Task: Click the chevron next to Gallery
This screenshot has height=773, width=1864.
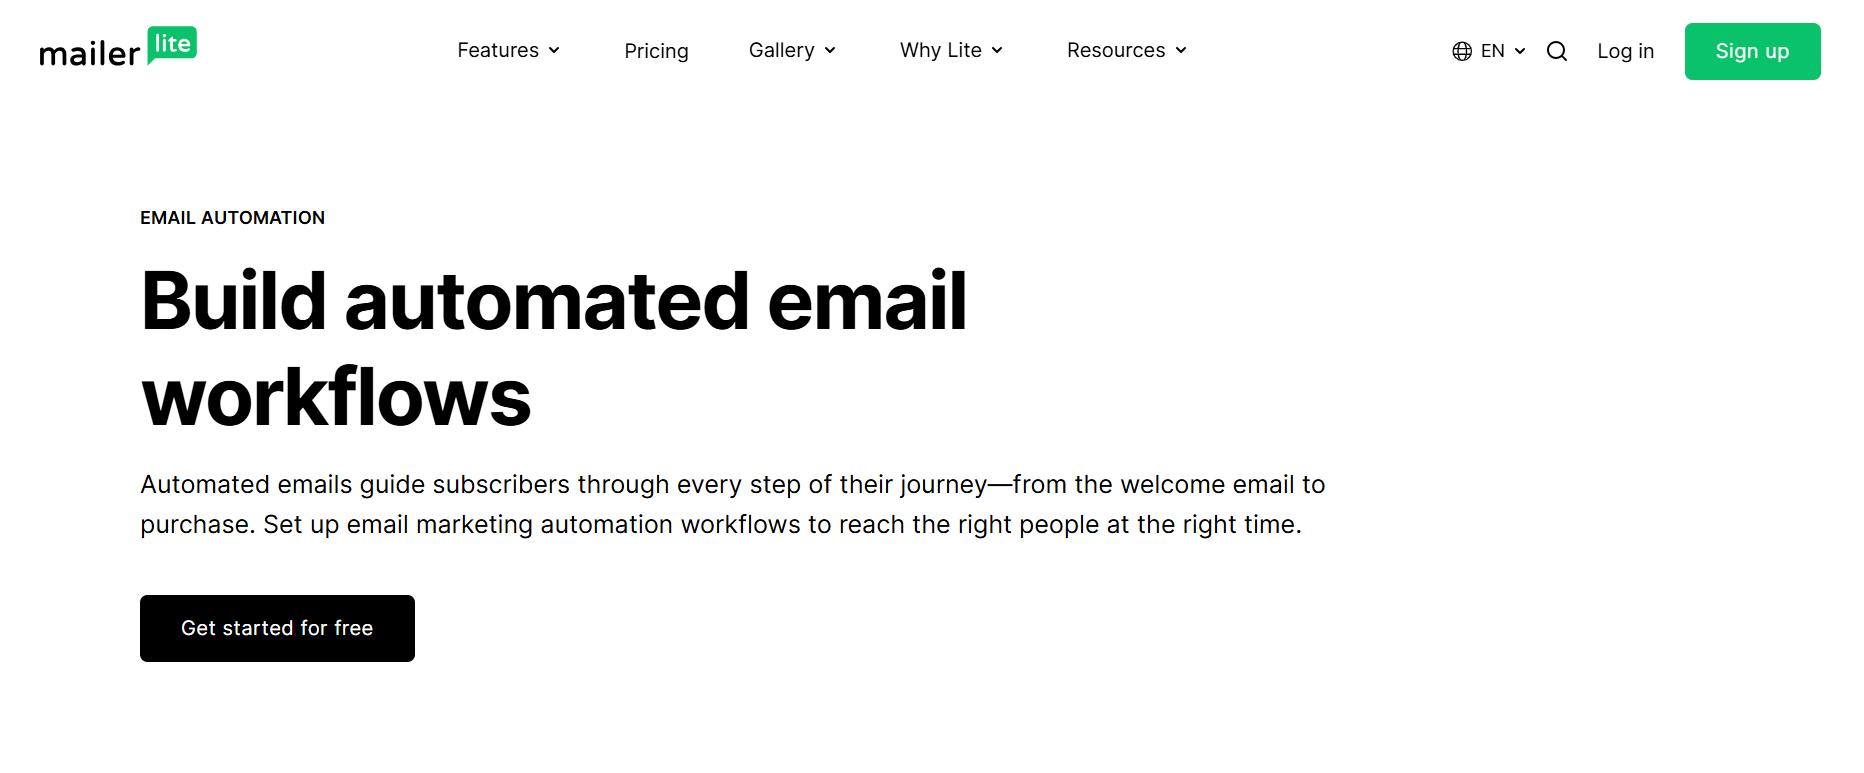Action: click(829, 50)
